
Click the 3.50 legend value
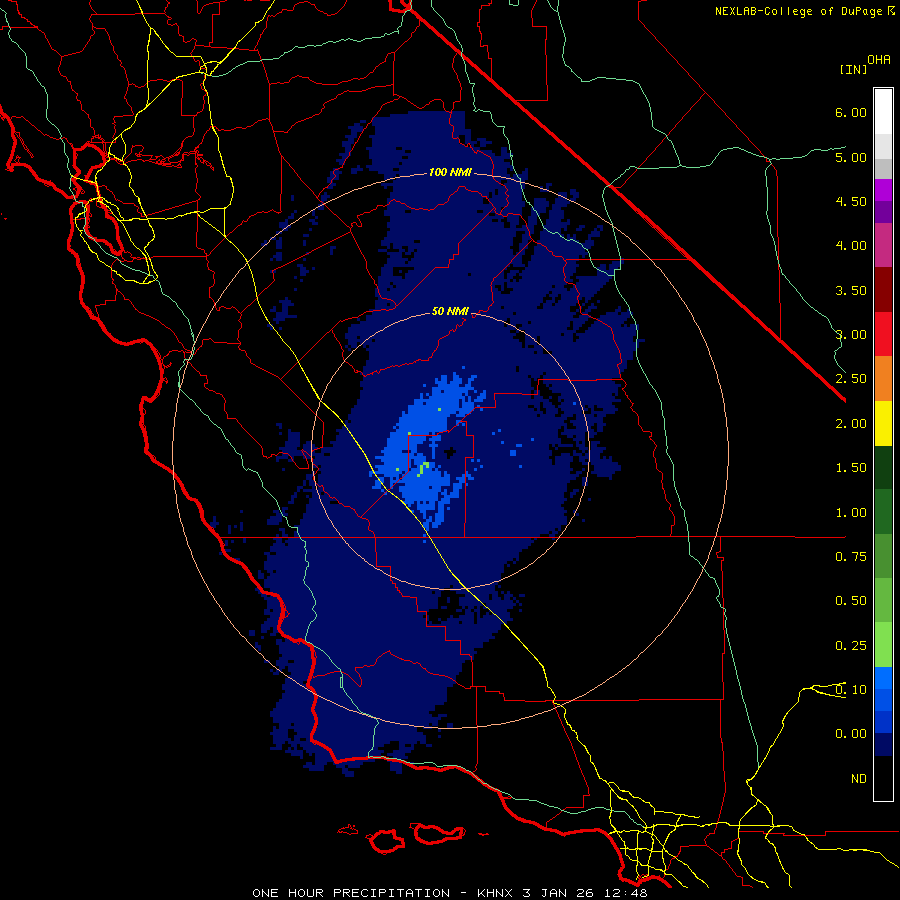point(851,290)
